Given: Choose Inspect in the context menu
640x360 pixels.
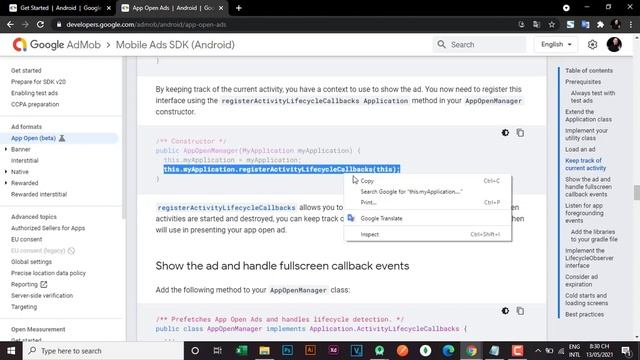Looking at the screenshot, I should tap(428, 234).
